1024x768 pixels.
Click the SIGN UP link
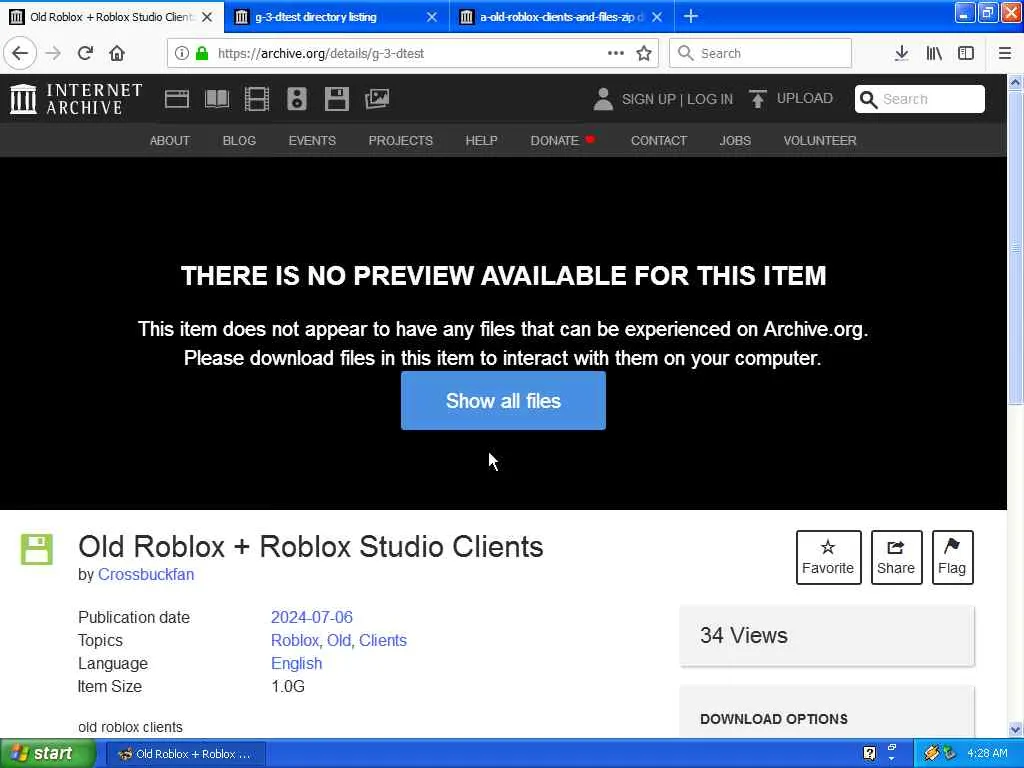[x=648, y=99]
